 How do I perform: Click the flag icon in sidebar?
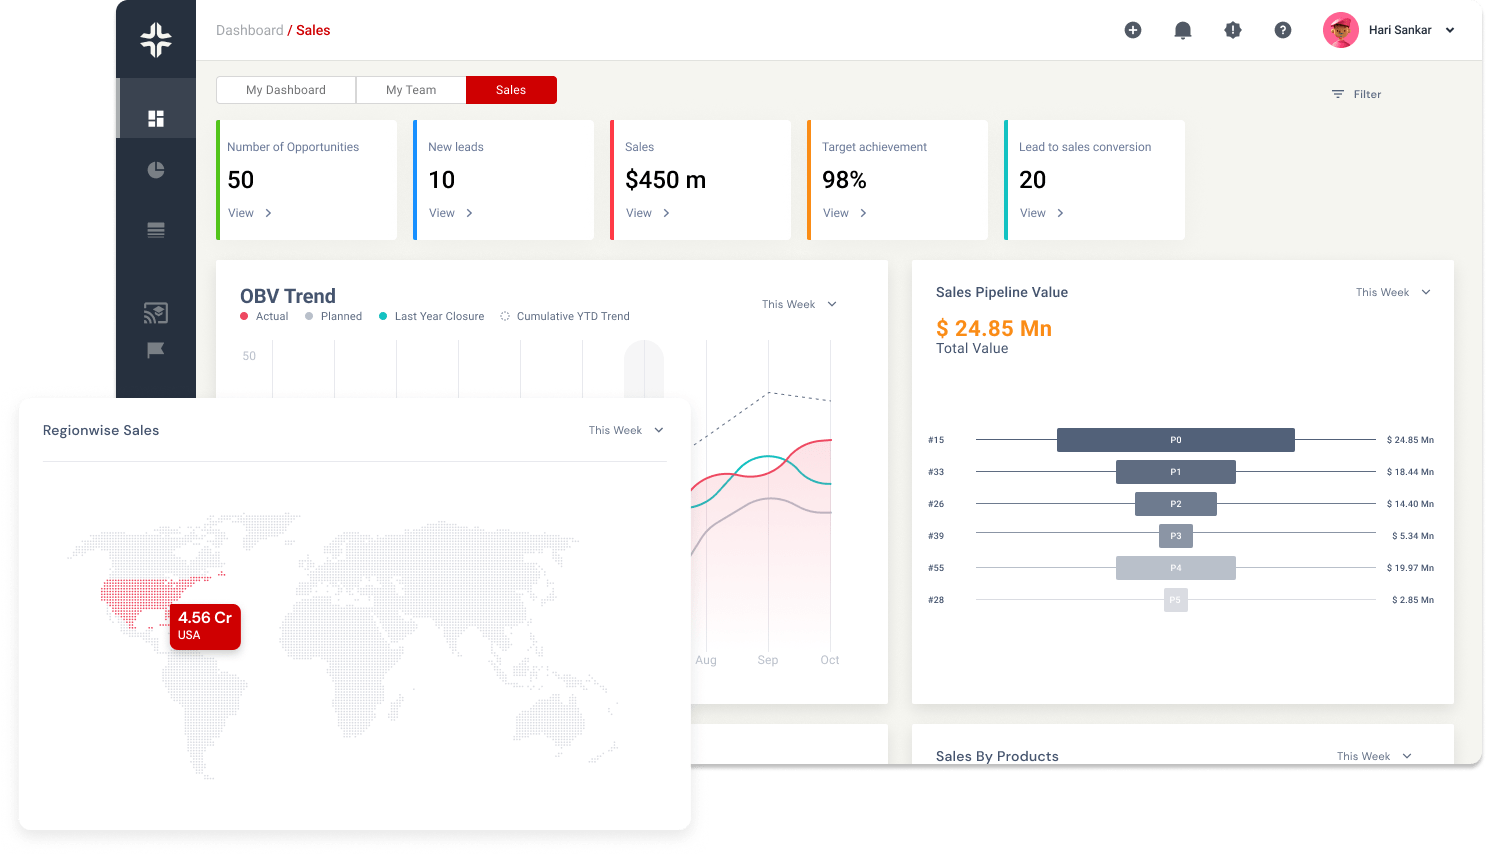pyautogui.click(x=156, y=350)
